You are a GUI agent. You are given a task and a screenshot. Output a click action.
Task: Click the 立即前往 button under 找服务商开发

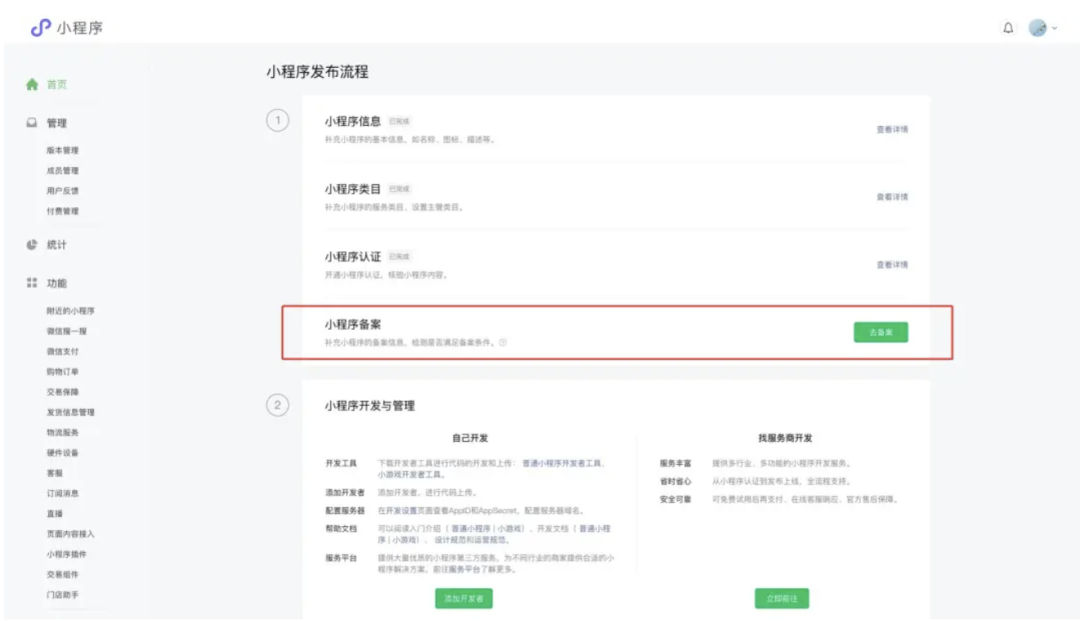click(x=780, y=598)
